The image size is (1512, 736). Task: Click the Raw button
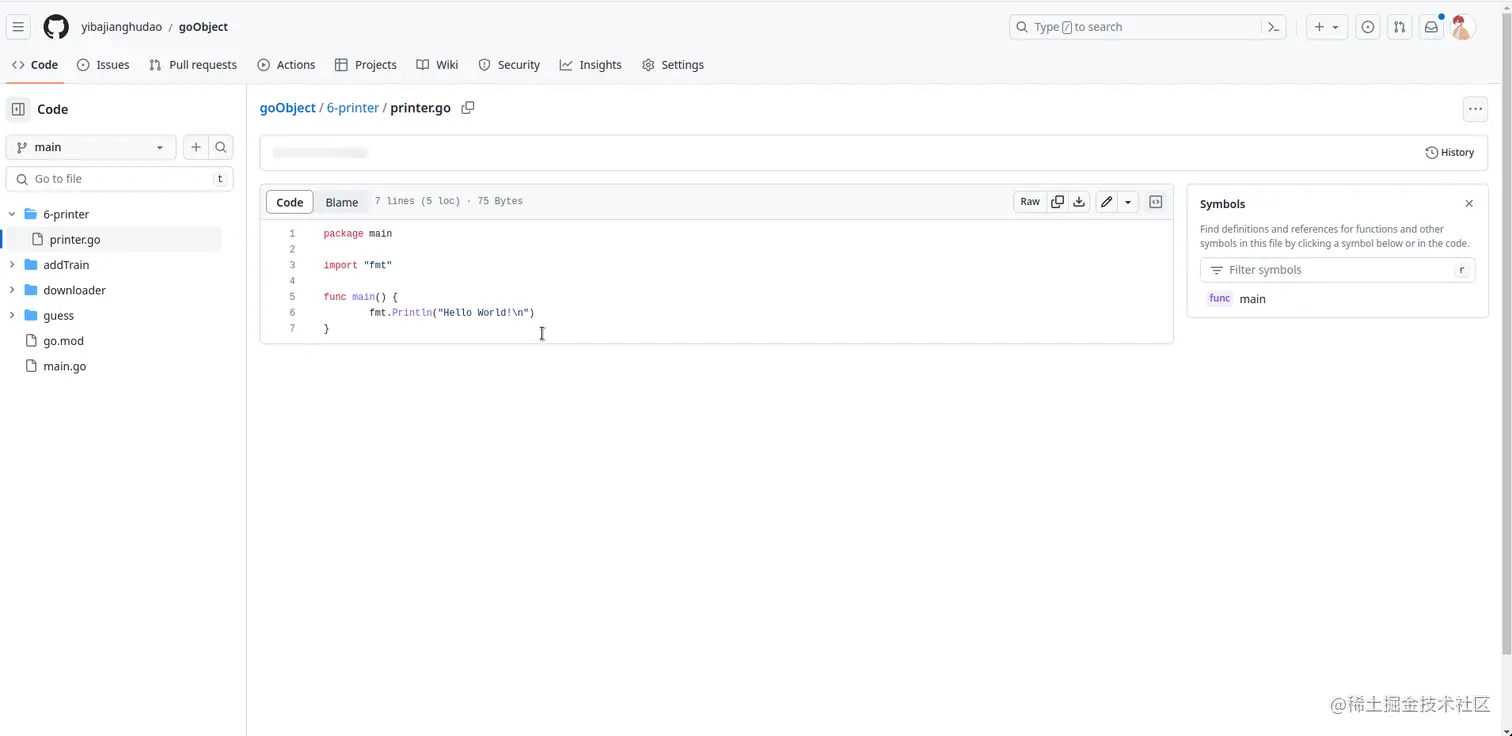click(1029, 201)
